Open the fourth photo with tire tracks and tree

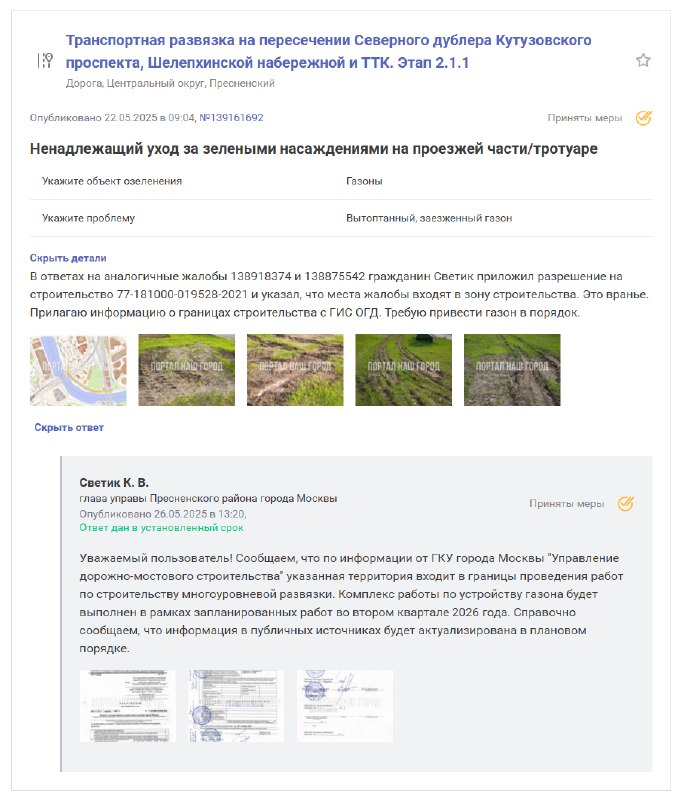404,370
